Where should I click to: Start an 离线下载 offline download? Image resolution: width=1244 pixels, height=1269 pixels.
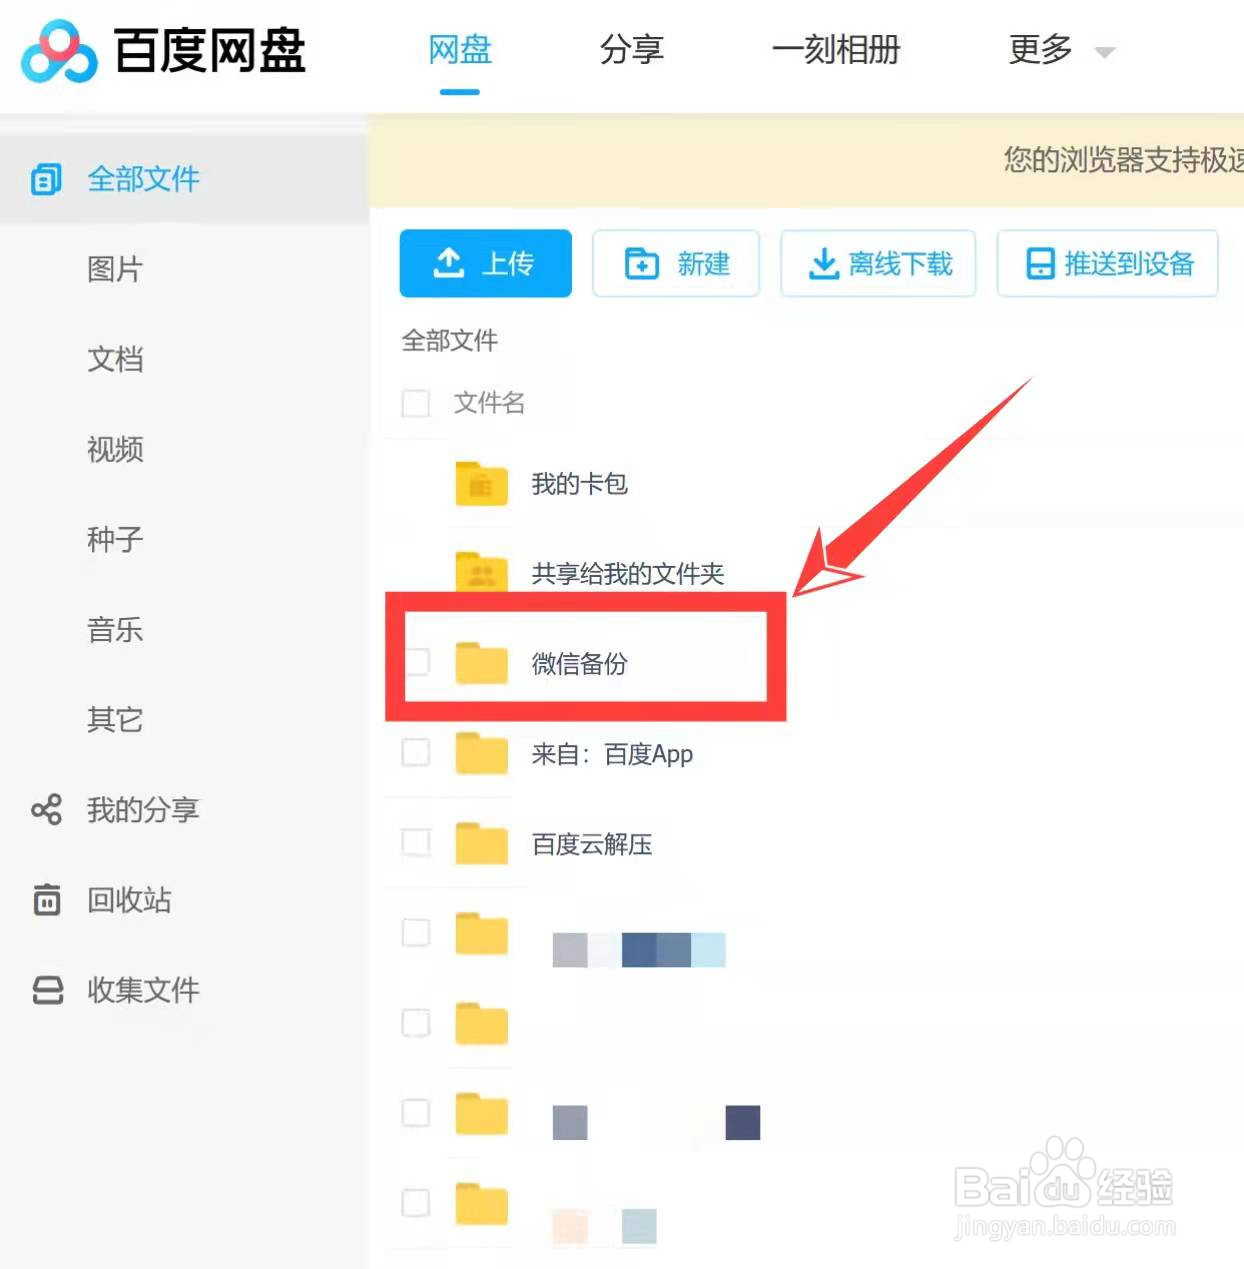878,264
